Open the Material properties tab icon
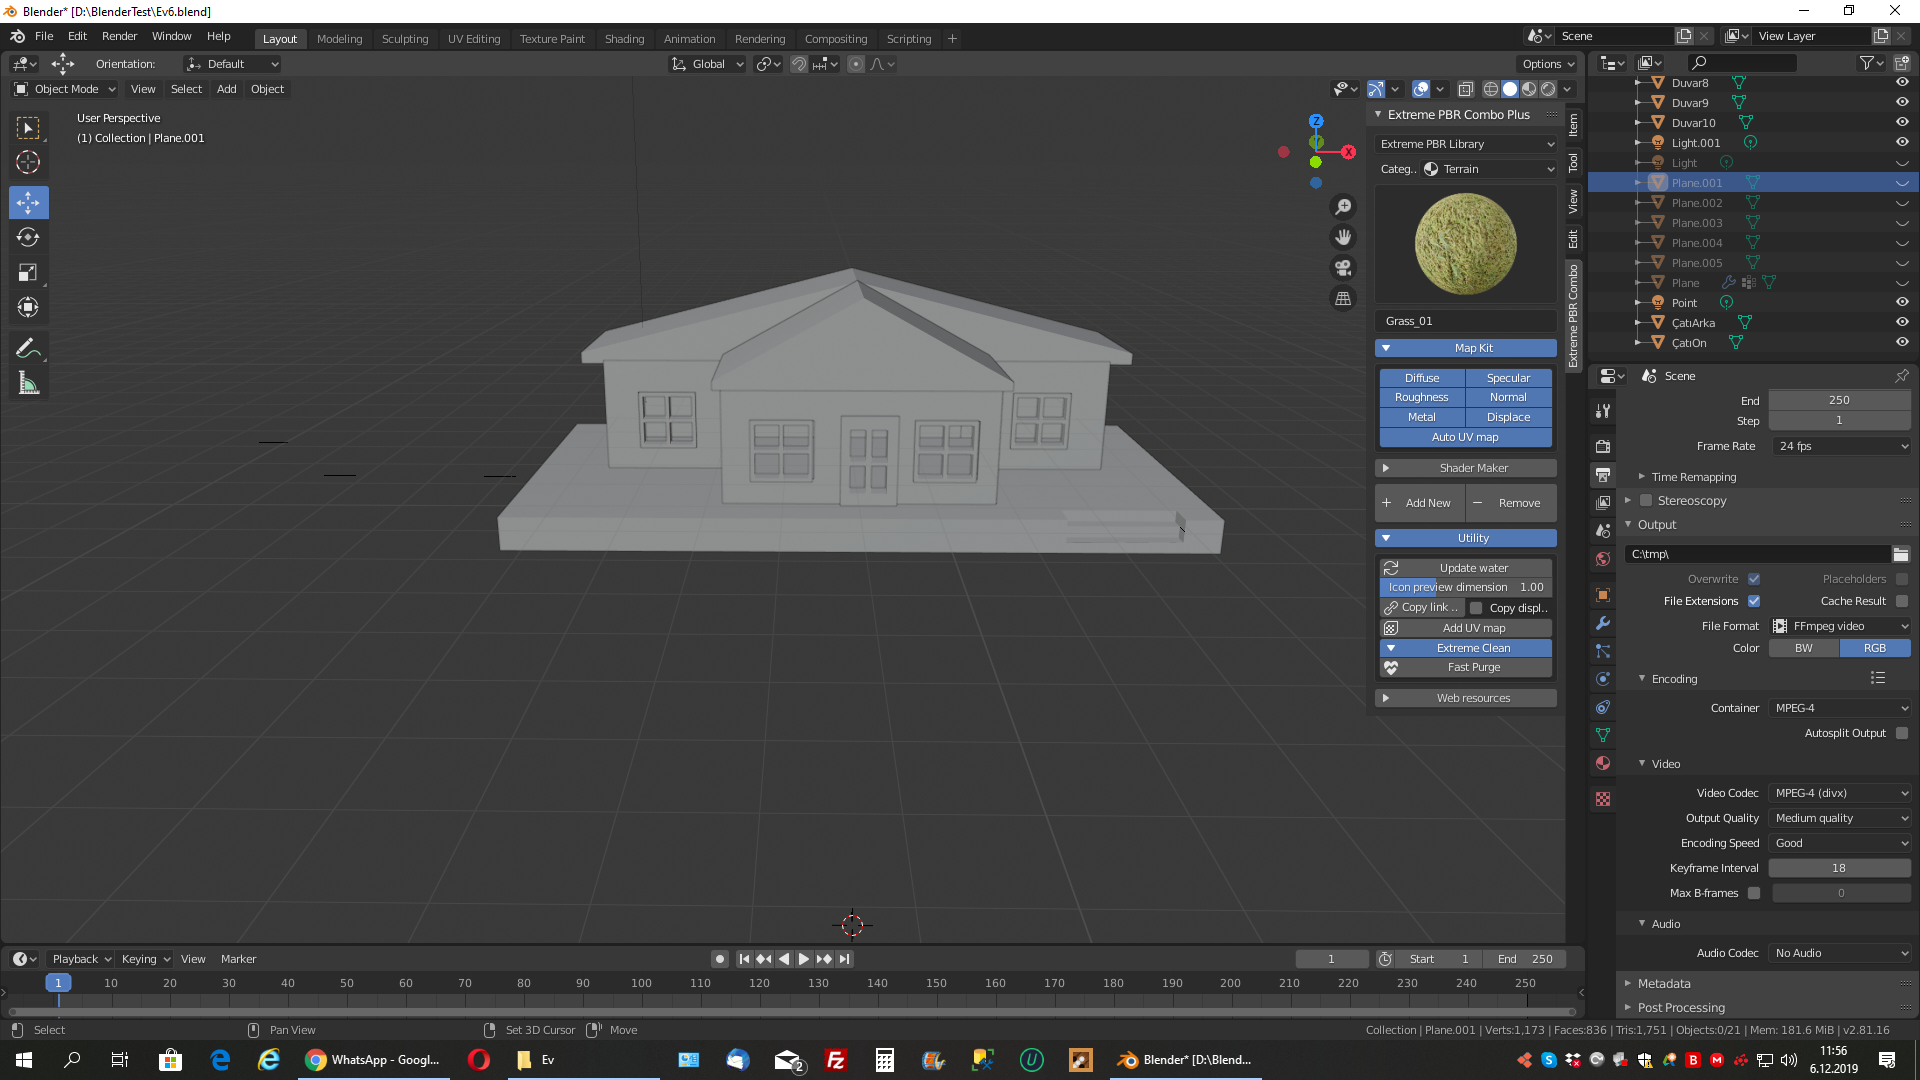Viewport: 1920px width, 1080px height. (1603, 763)
